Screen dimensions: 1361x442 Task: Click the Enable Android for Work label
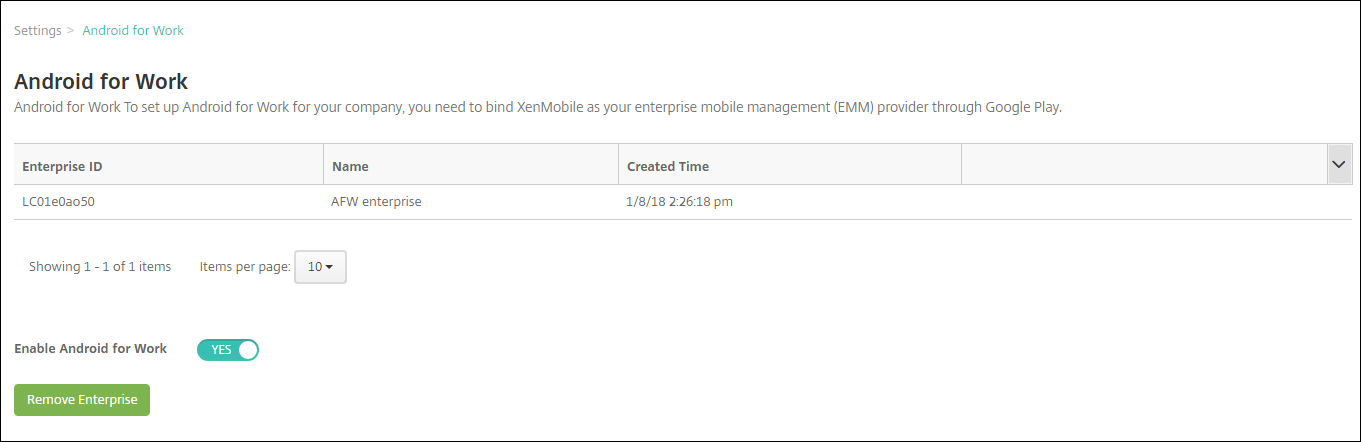tap(90, 349)
